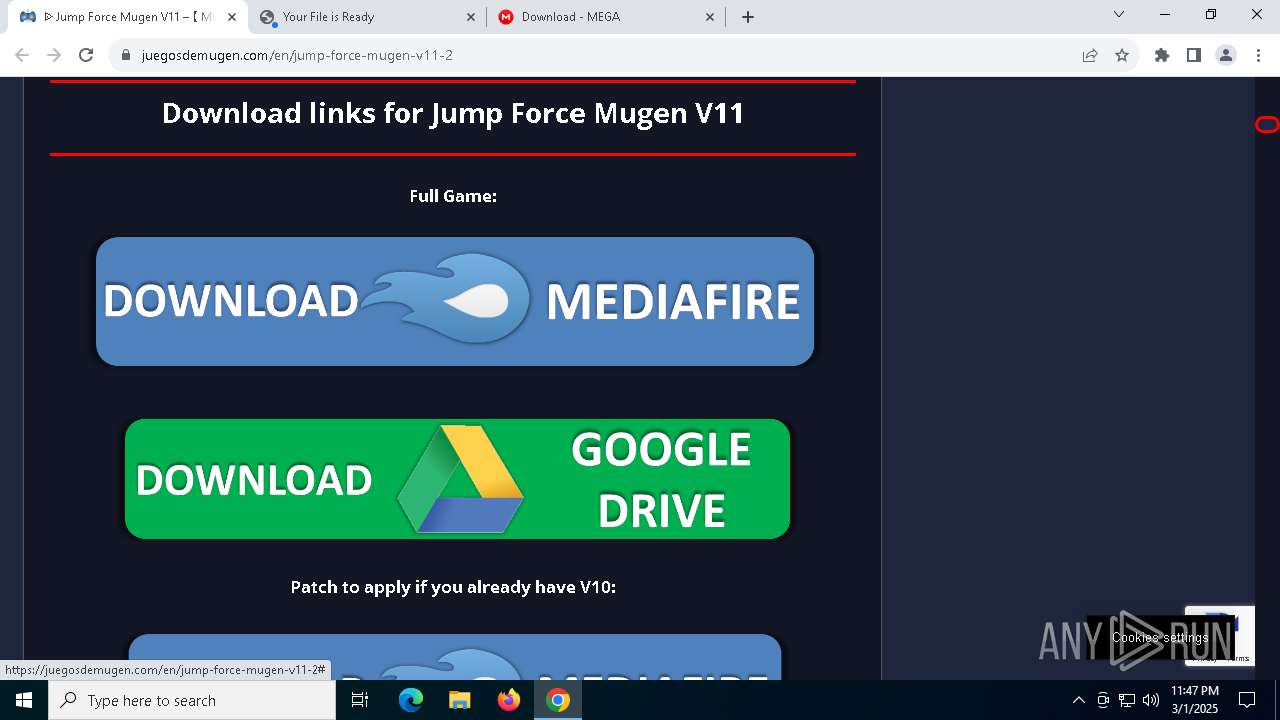
Task: Open the Windows Start menu
Action: pyautogui.click(x=24, y=700)
